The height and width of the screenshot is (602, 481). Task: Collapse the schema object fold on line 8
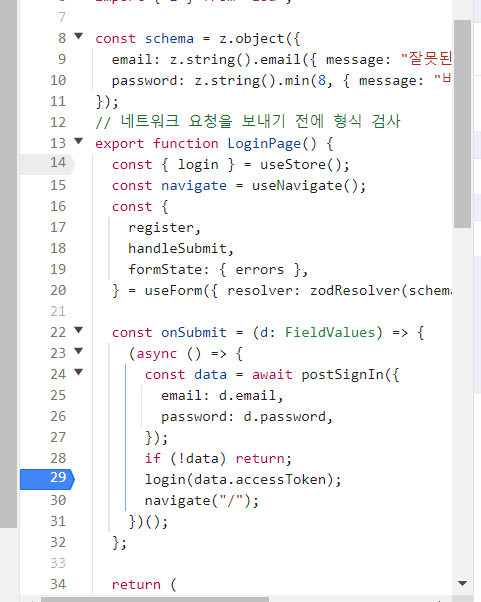(x=78, y=36)
